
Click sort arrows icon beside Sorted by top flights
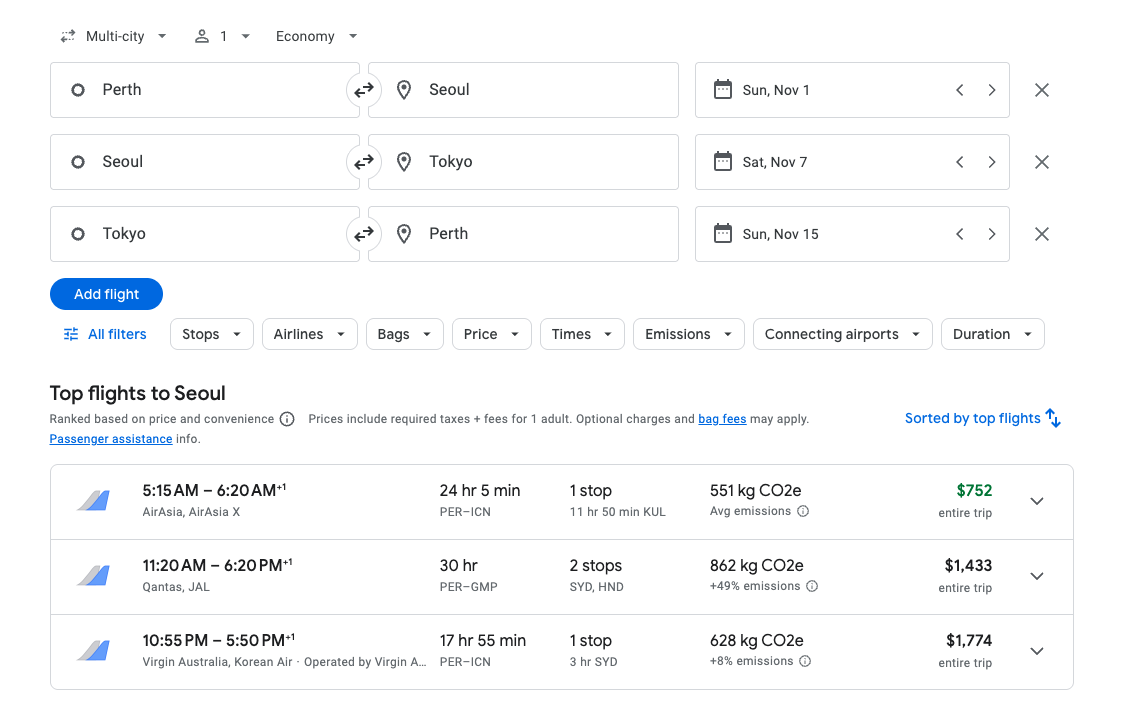pyautogui.click(x=1053, y=418)
